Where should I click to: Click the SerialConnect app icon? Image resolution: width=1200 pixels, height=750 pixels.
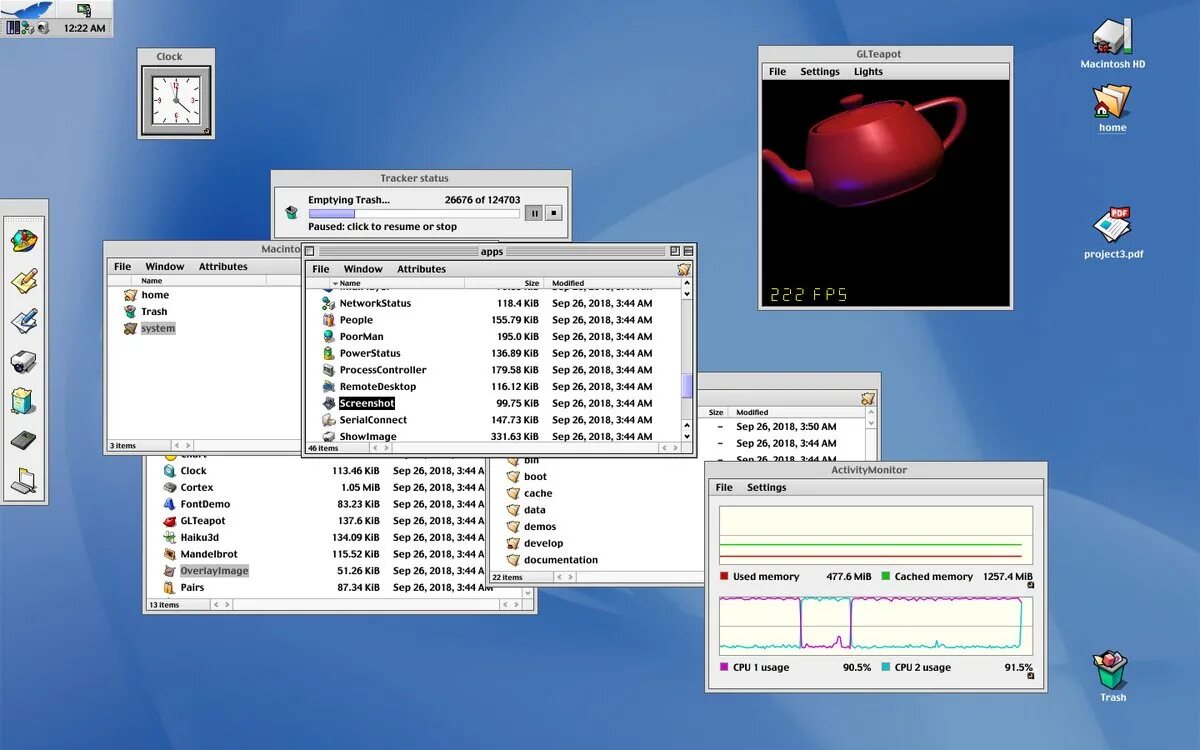(328, 420)
